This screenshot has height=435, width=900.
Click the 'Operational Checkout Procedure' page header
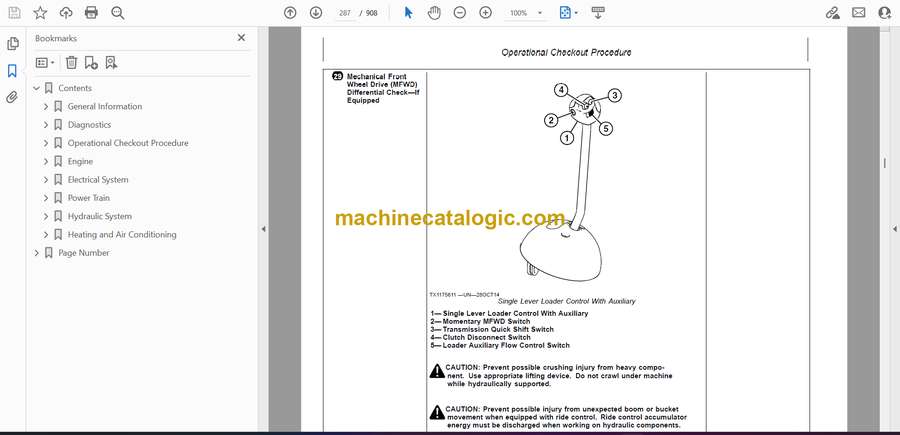coord(566,52)
